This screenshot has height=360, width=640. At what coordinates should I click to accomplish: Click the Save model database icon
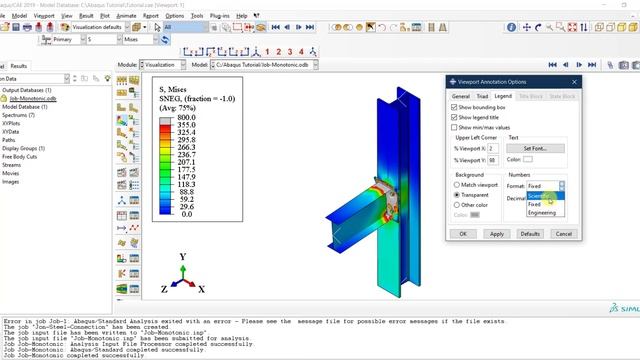[16, 27]
